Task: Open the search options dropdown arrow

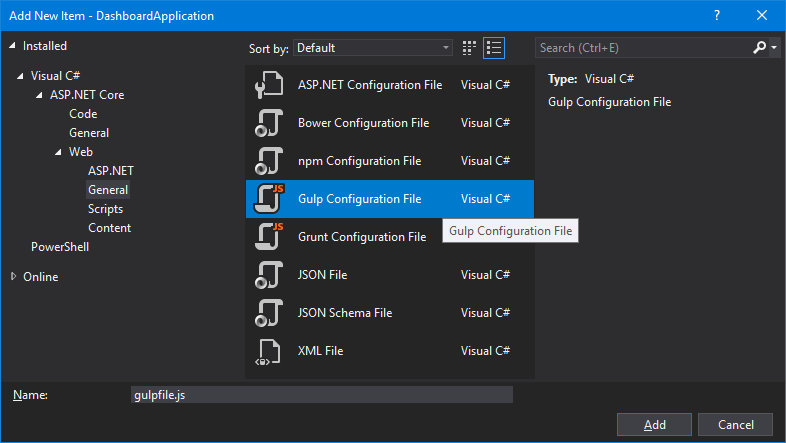Action: pos(774,48)
